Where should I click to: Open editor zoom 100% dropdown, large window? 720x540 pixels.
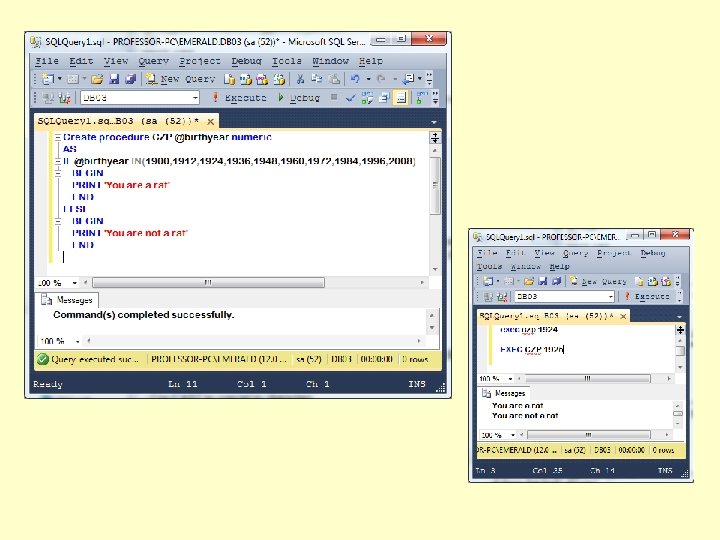pos(75,283)
